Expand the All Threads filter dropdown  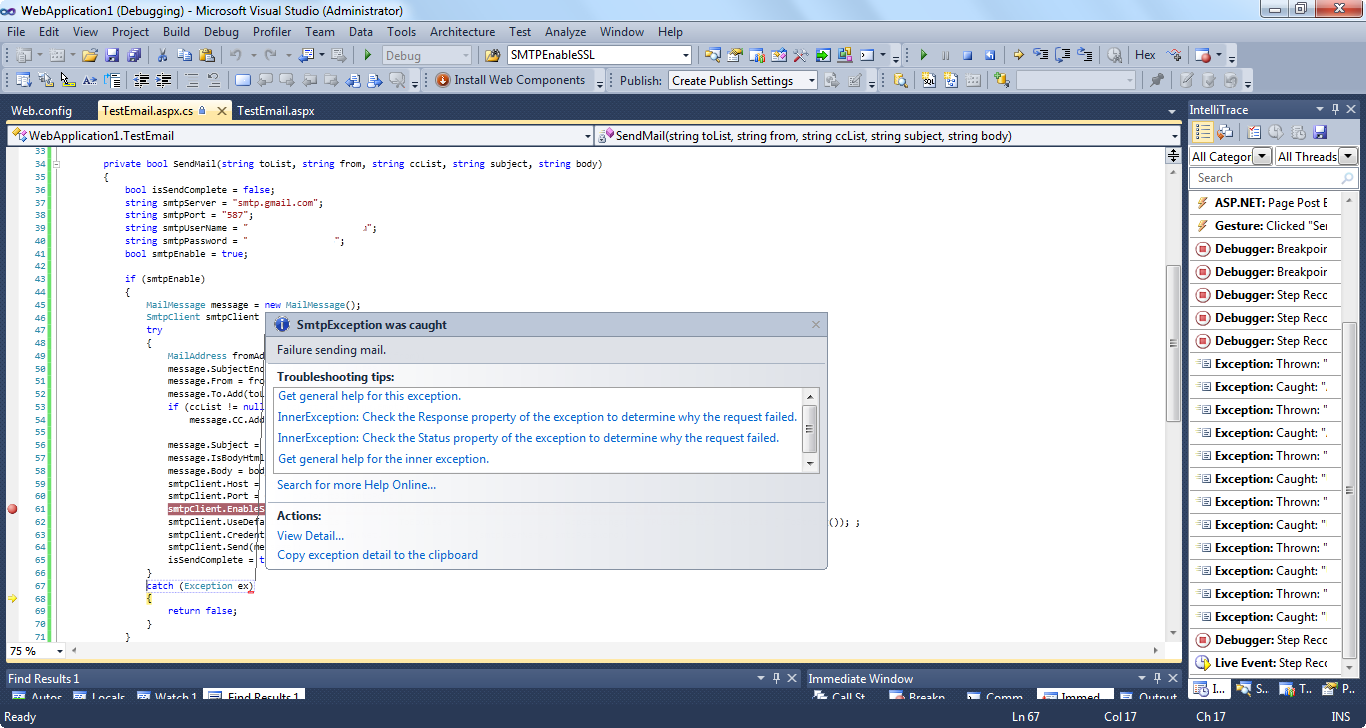point(1347,156)
